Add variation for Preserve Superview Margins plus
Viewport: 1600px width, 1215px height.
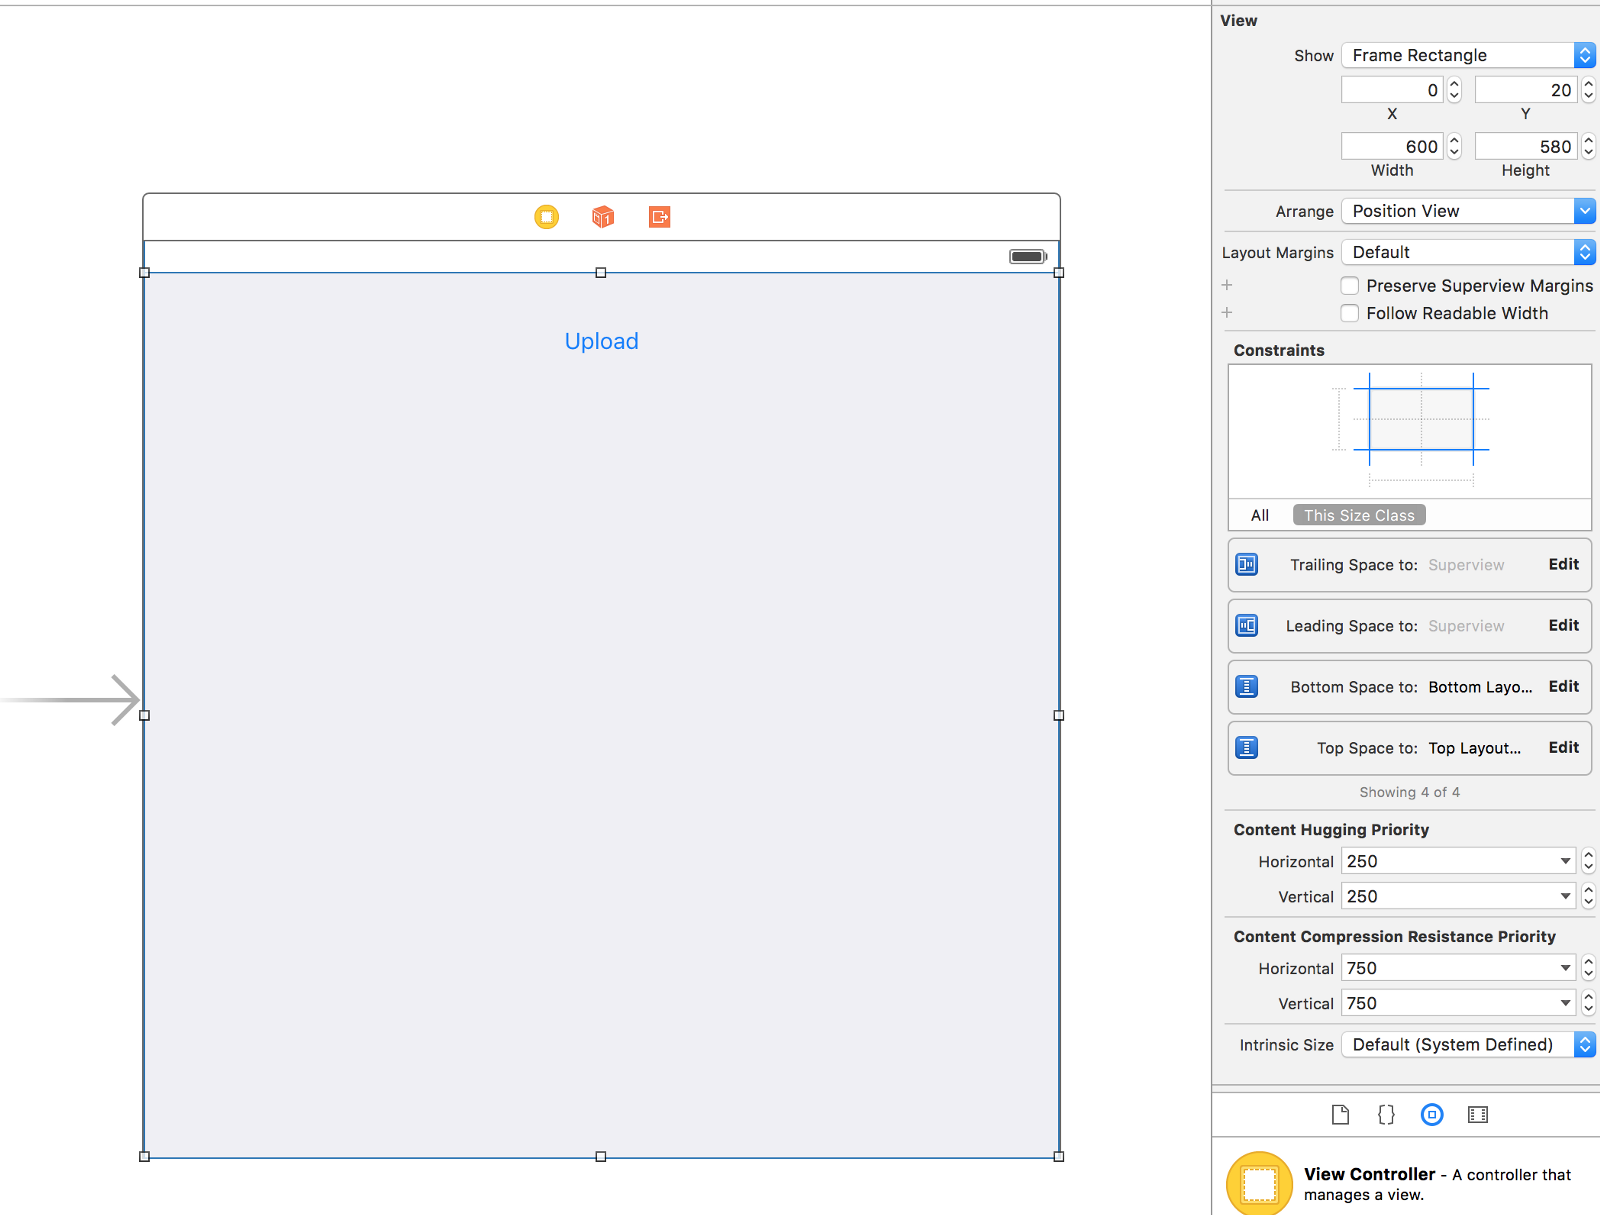[1227, 286]
